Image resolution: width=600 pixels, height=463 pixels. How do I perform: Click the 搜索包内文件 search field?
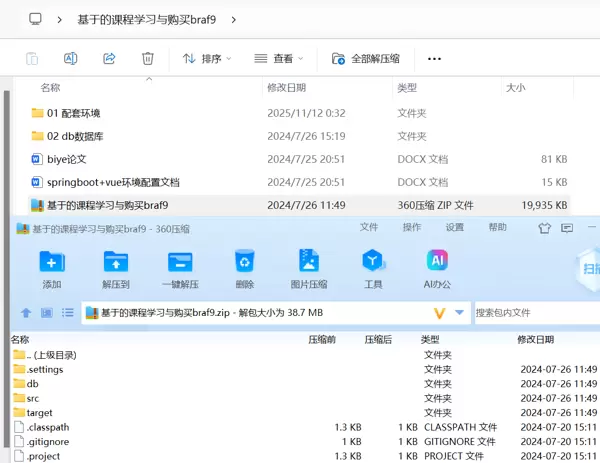tap(535, 313)
